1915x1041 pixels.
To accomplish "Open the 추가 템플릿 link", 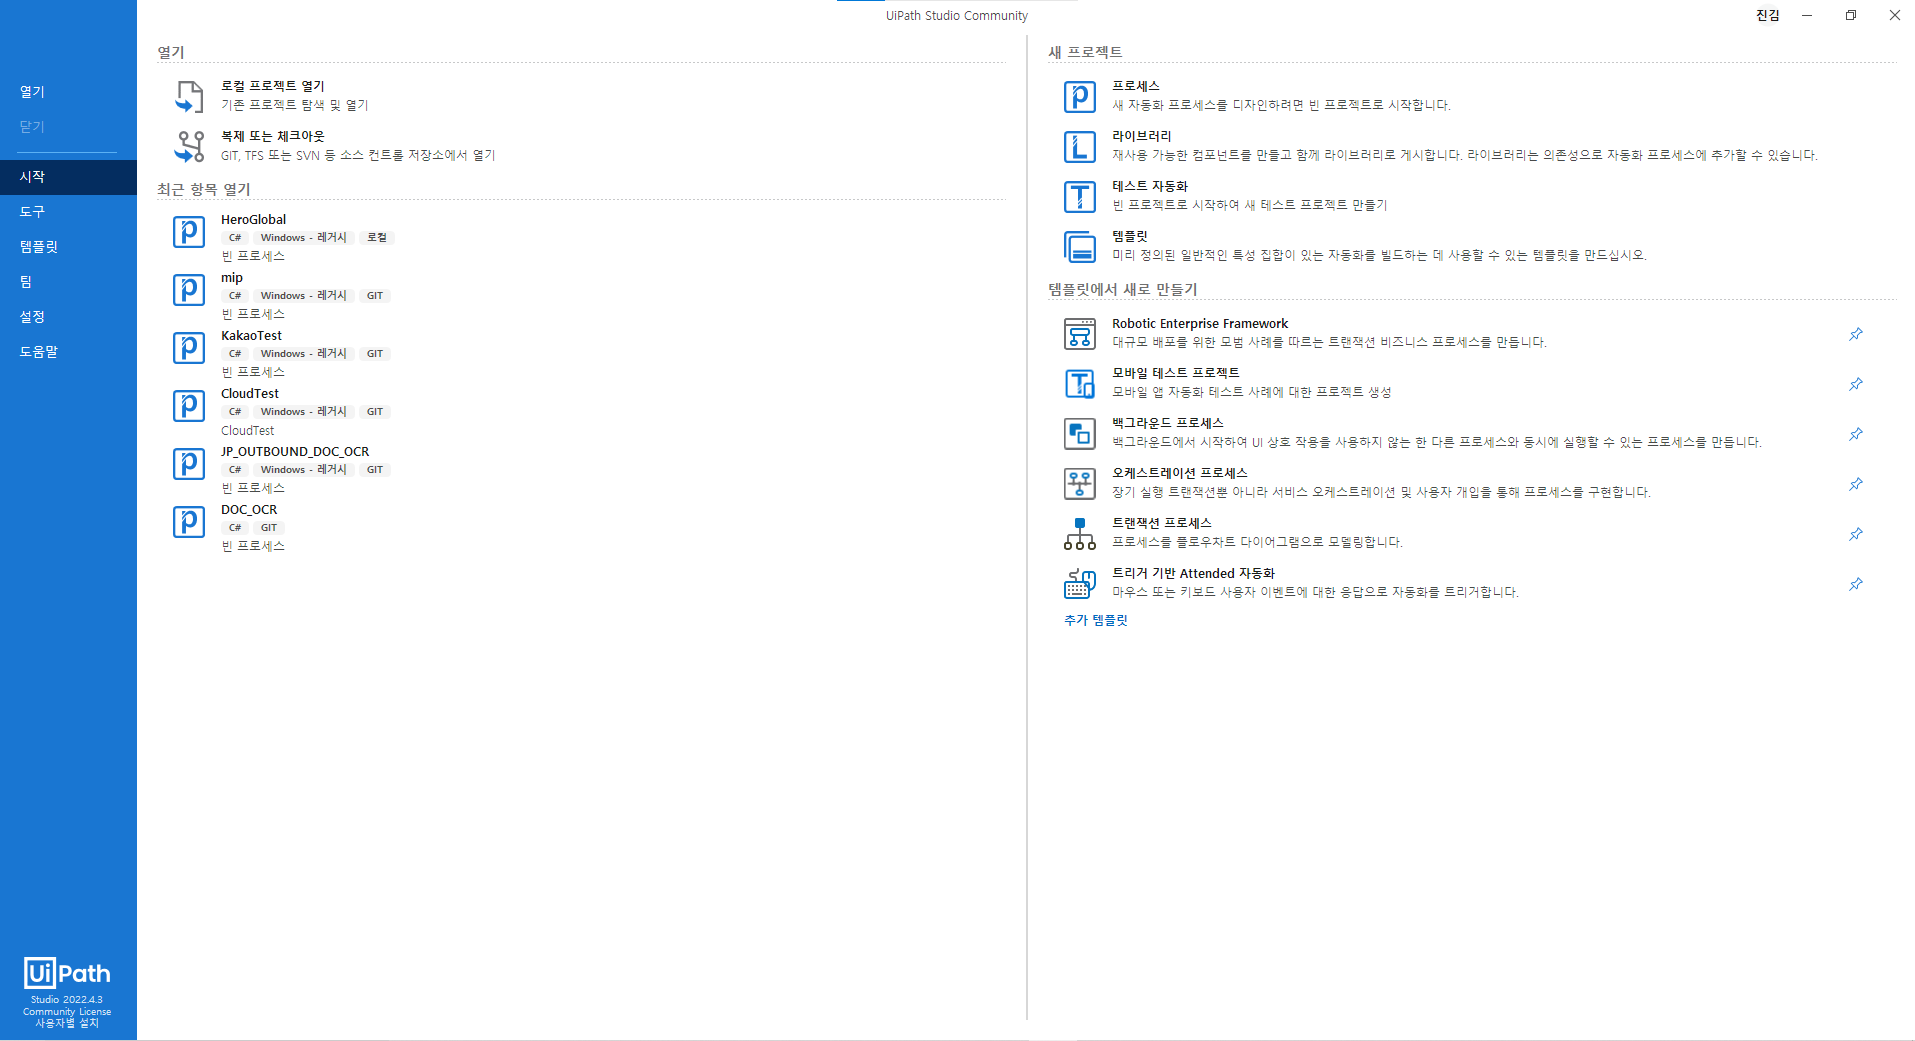I will [1096, 620].
